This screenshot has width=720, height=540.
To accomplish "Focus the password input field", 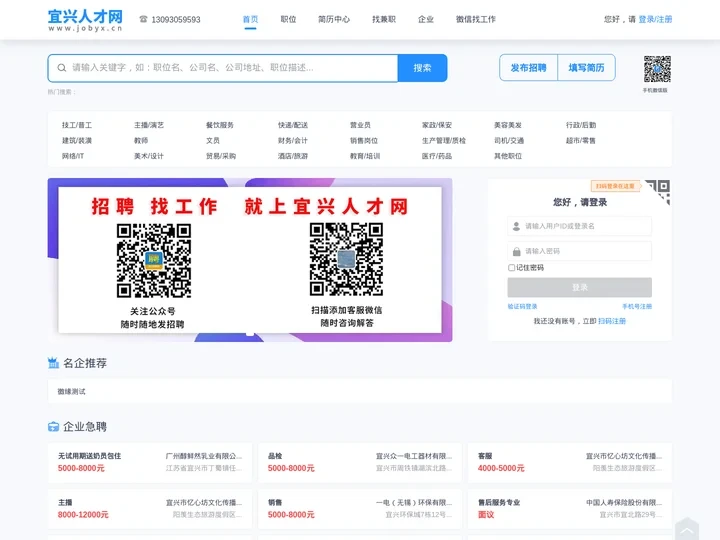I will point(579,251).
